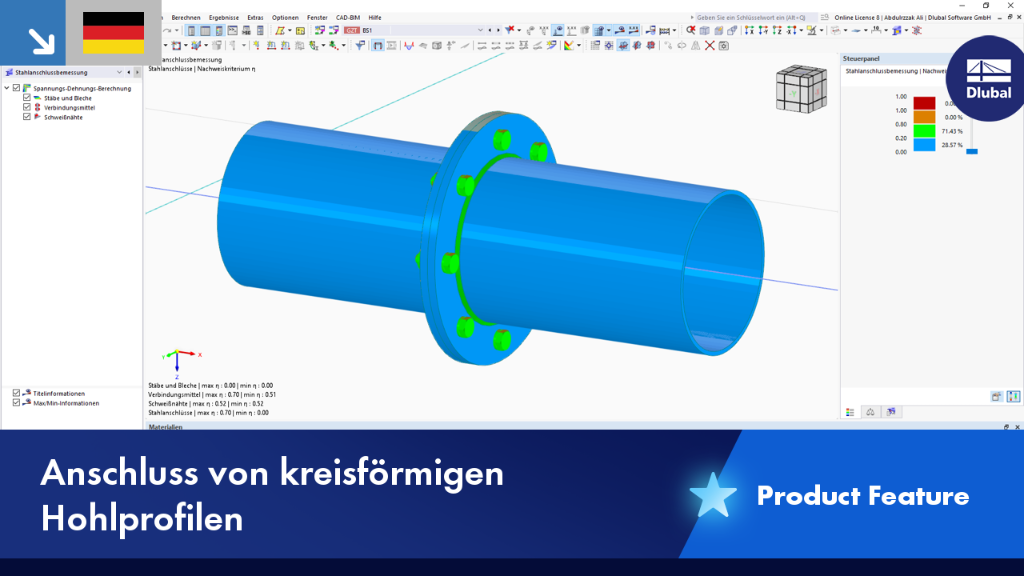Click the blue funnel filter icon in second toolbar row

360,46
